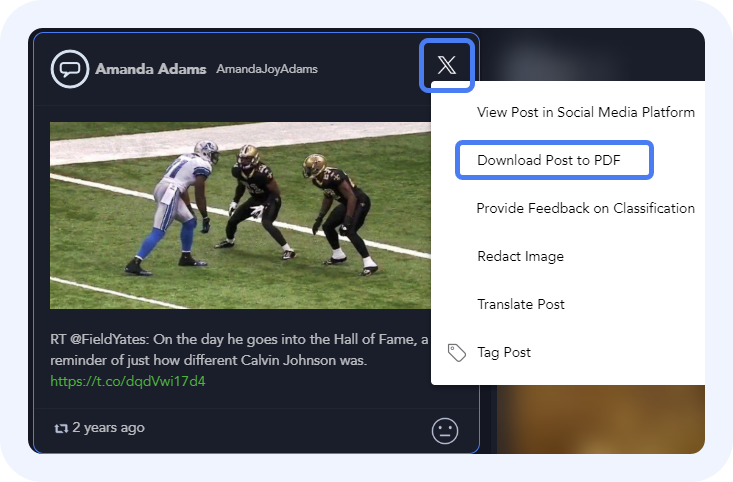Open the speech bubble avatar icon

(x=70, y=69)
